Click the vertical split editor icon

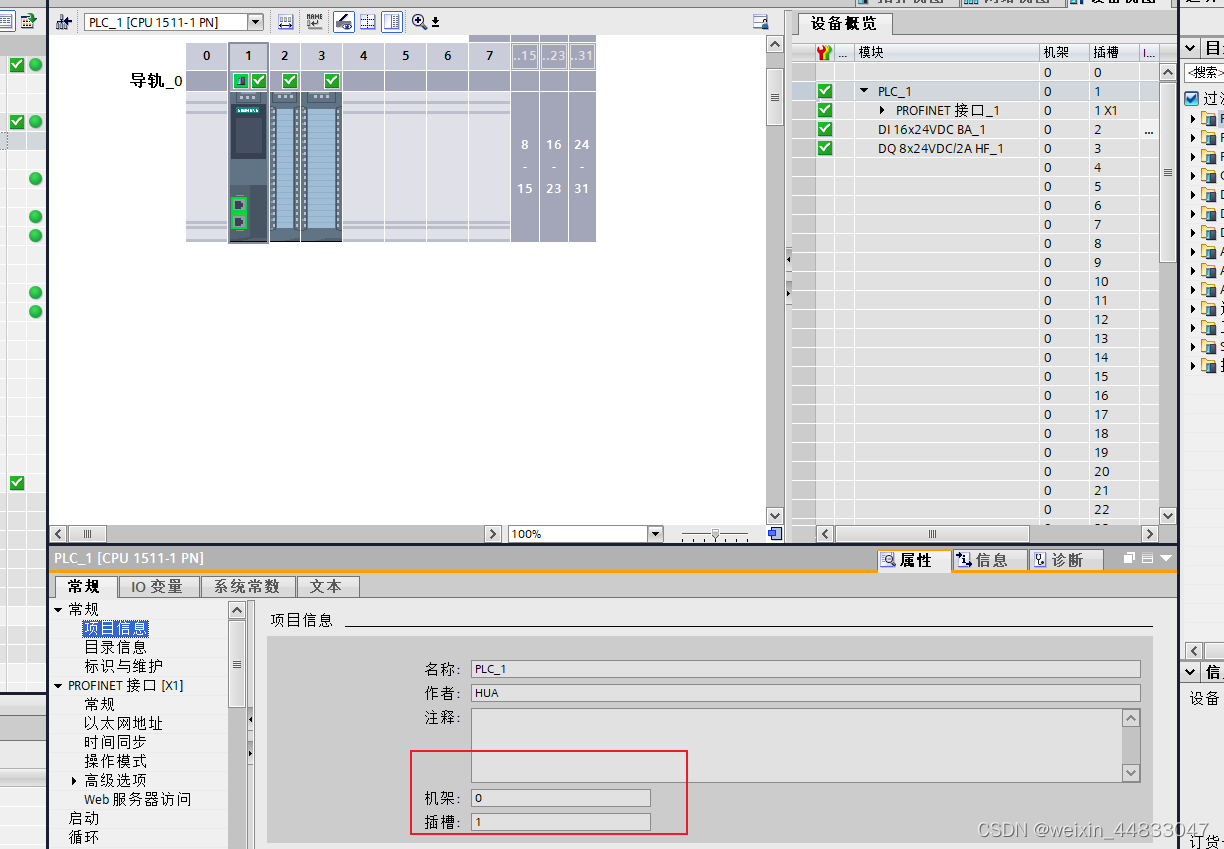click(x=392, y=22)
